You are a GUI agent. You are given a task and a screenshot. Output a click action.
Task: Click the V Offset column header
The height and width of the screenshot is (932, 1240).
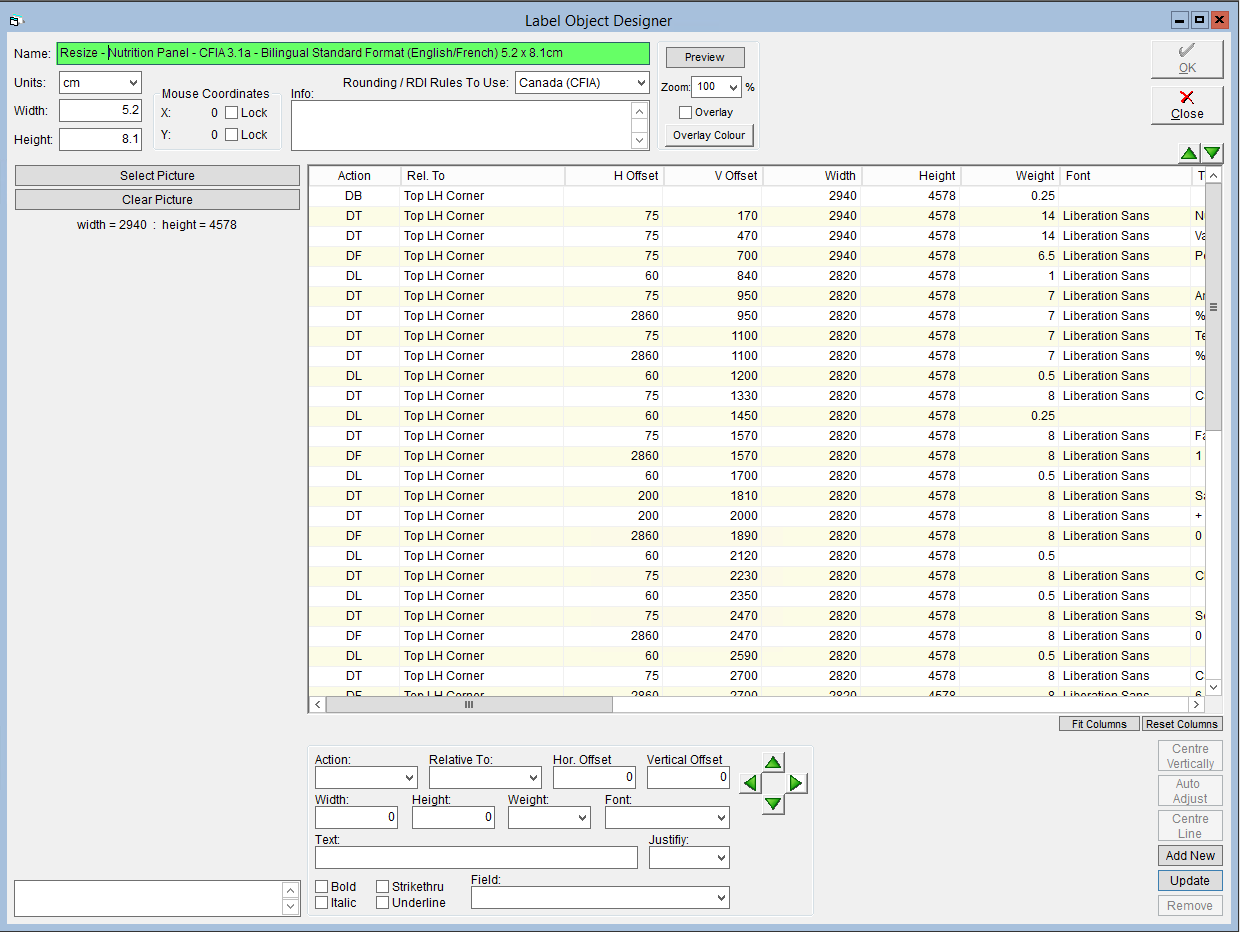coord(713,176)
